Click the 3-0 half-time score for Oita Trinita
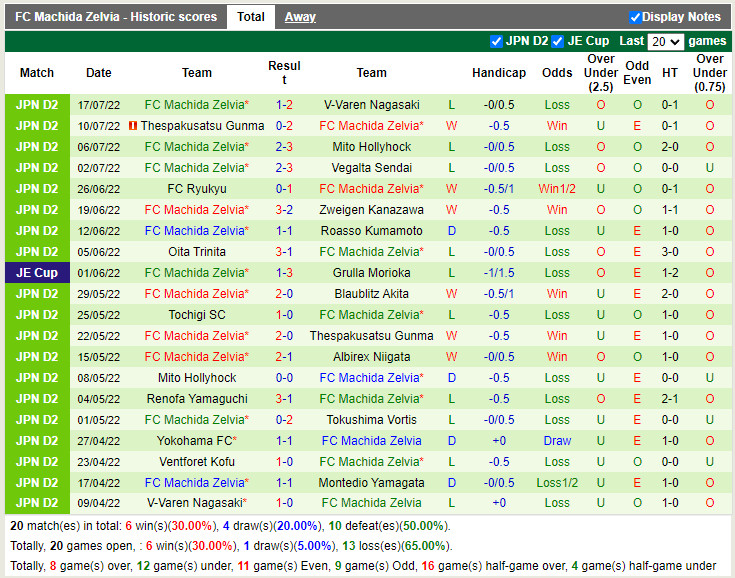Image resolution: width=735 pixels, height=578 pixels. pos(669,252)
